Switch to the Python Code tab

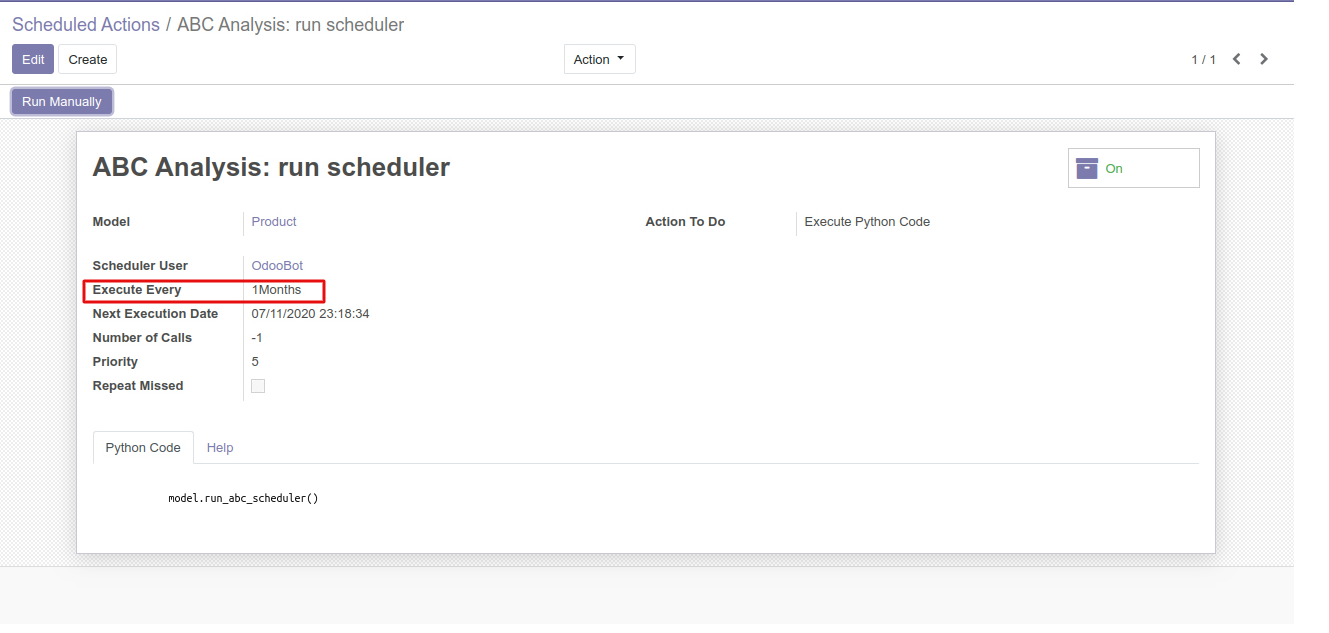143,448
